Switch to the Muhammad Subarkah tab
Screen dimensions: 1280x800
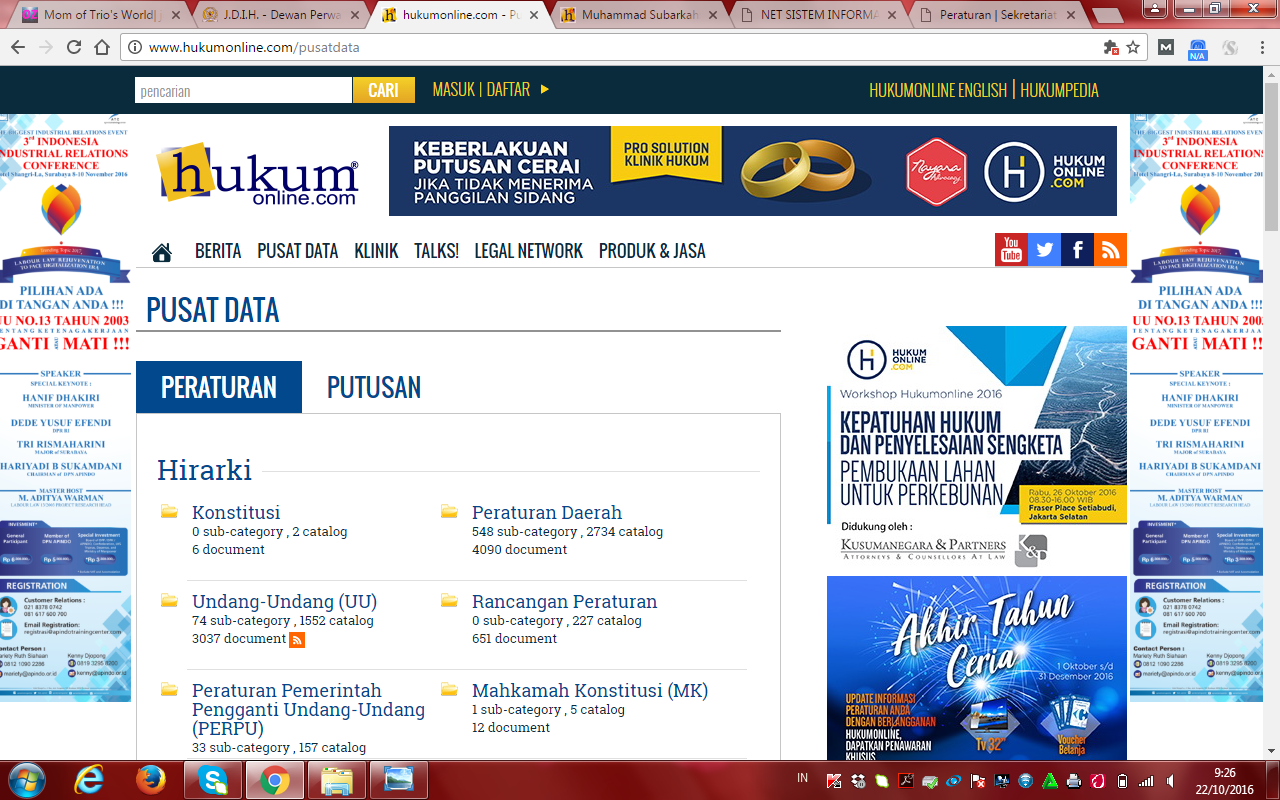[640, 15]
